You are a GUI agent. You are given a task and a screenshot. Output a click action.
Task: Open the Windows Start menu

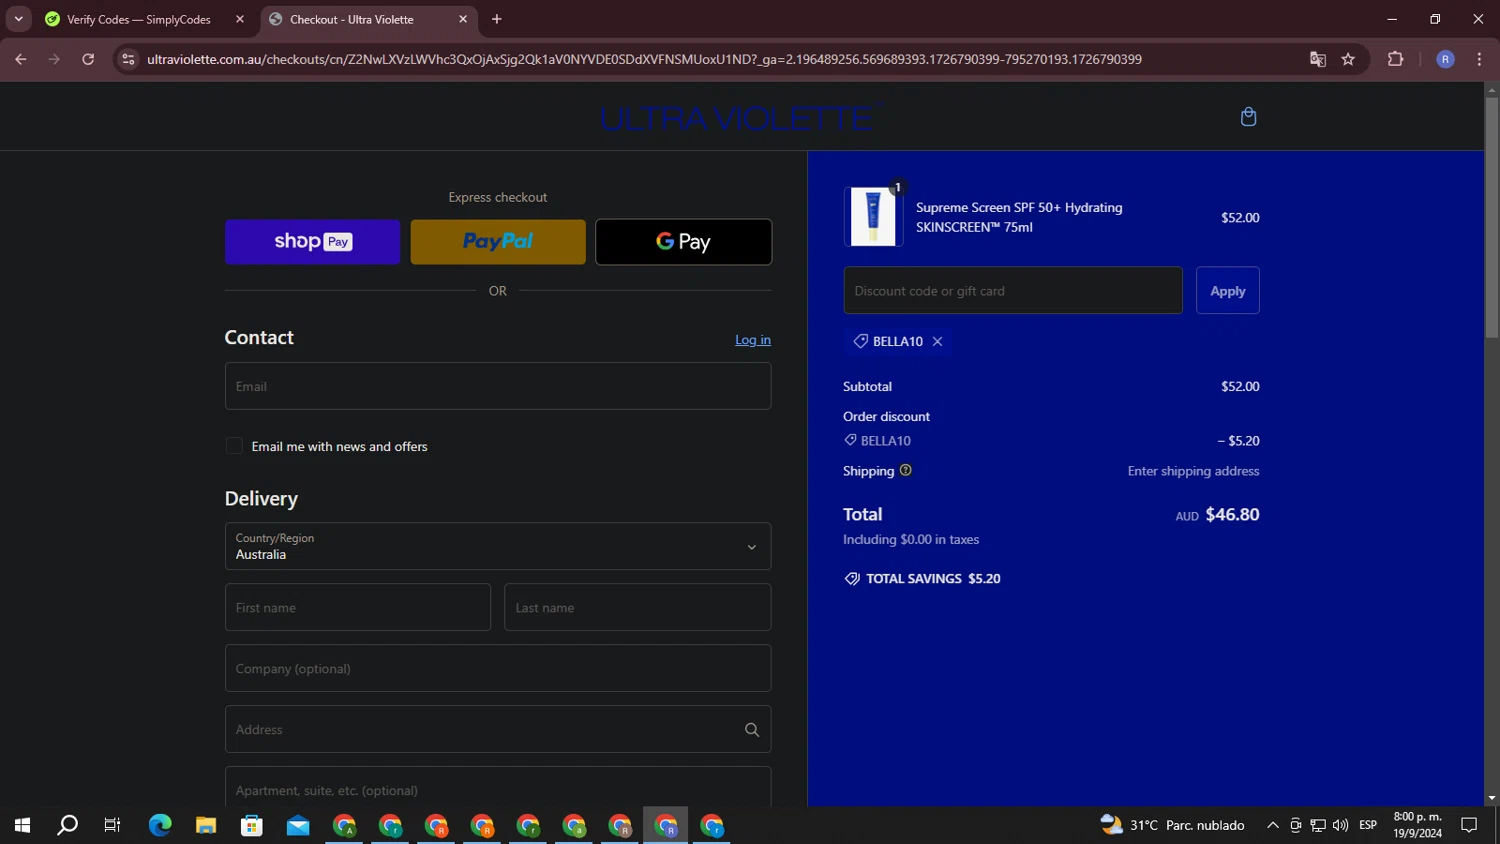[x=22, y=825]
